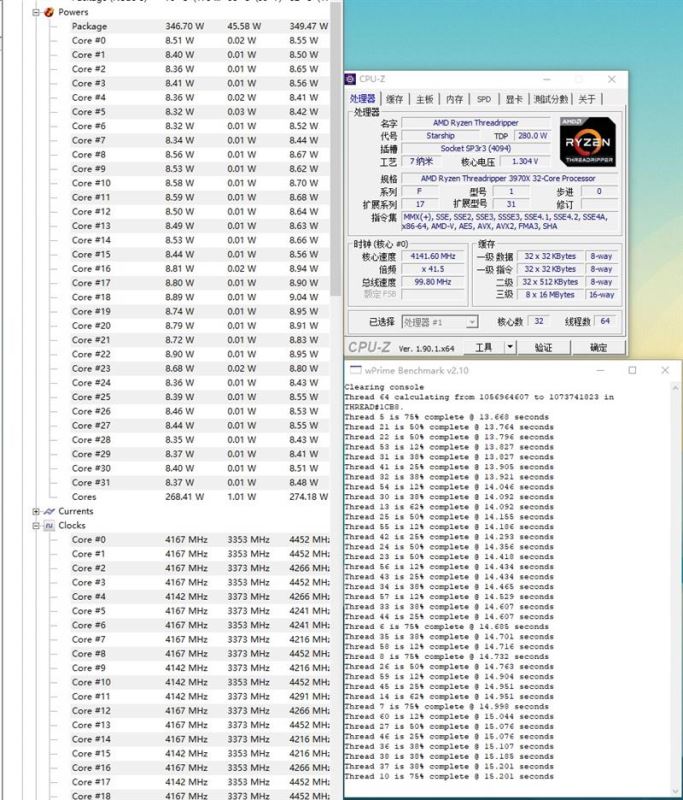Open the 工具 dropdown arrow in CPU-Z

point(510,347)
